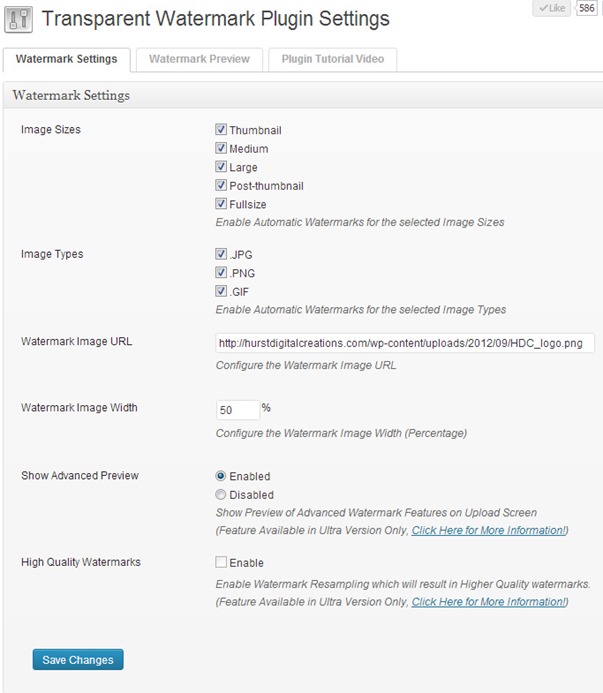Toggle the Medium image size checkbox

[x=221, y=148]
